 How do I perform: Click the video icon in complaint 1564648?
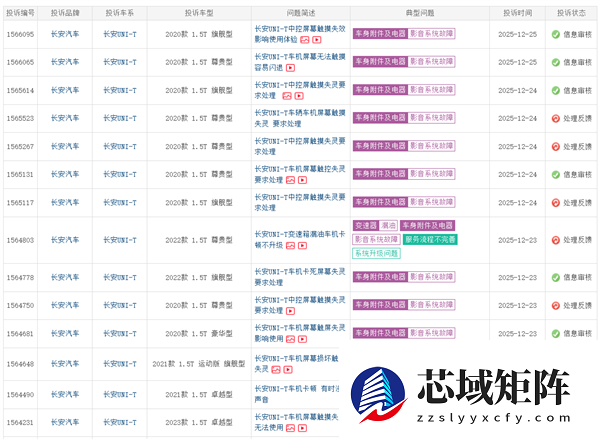point(290,368)
